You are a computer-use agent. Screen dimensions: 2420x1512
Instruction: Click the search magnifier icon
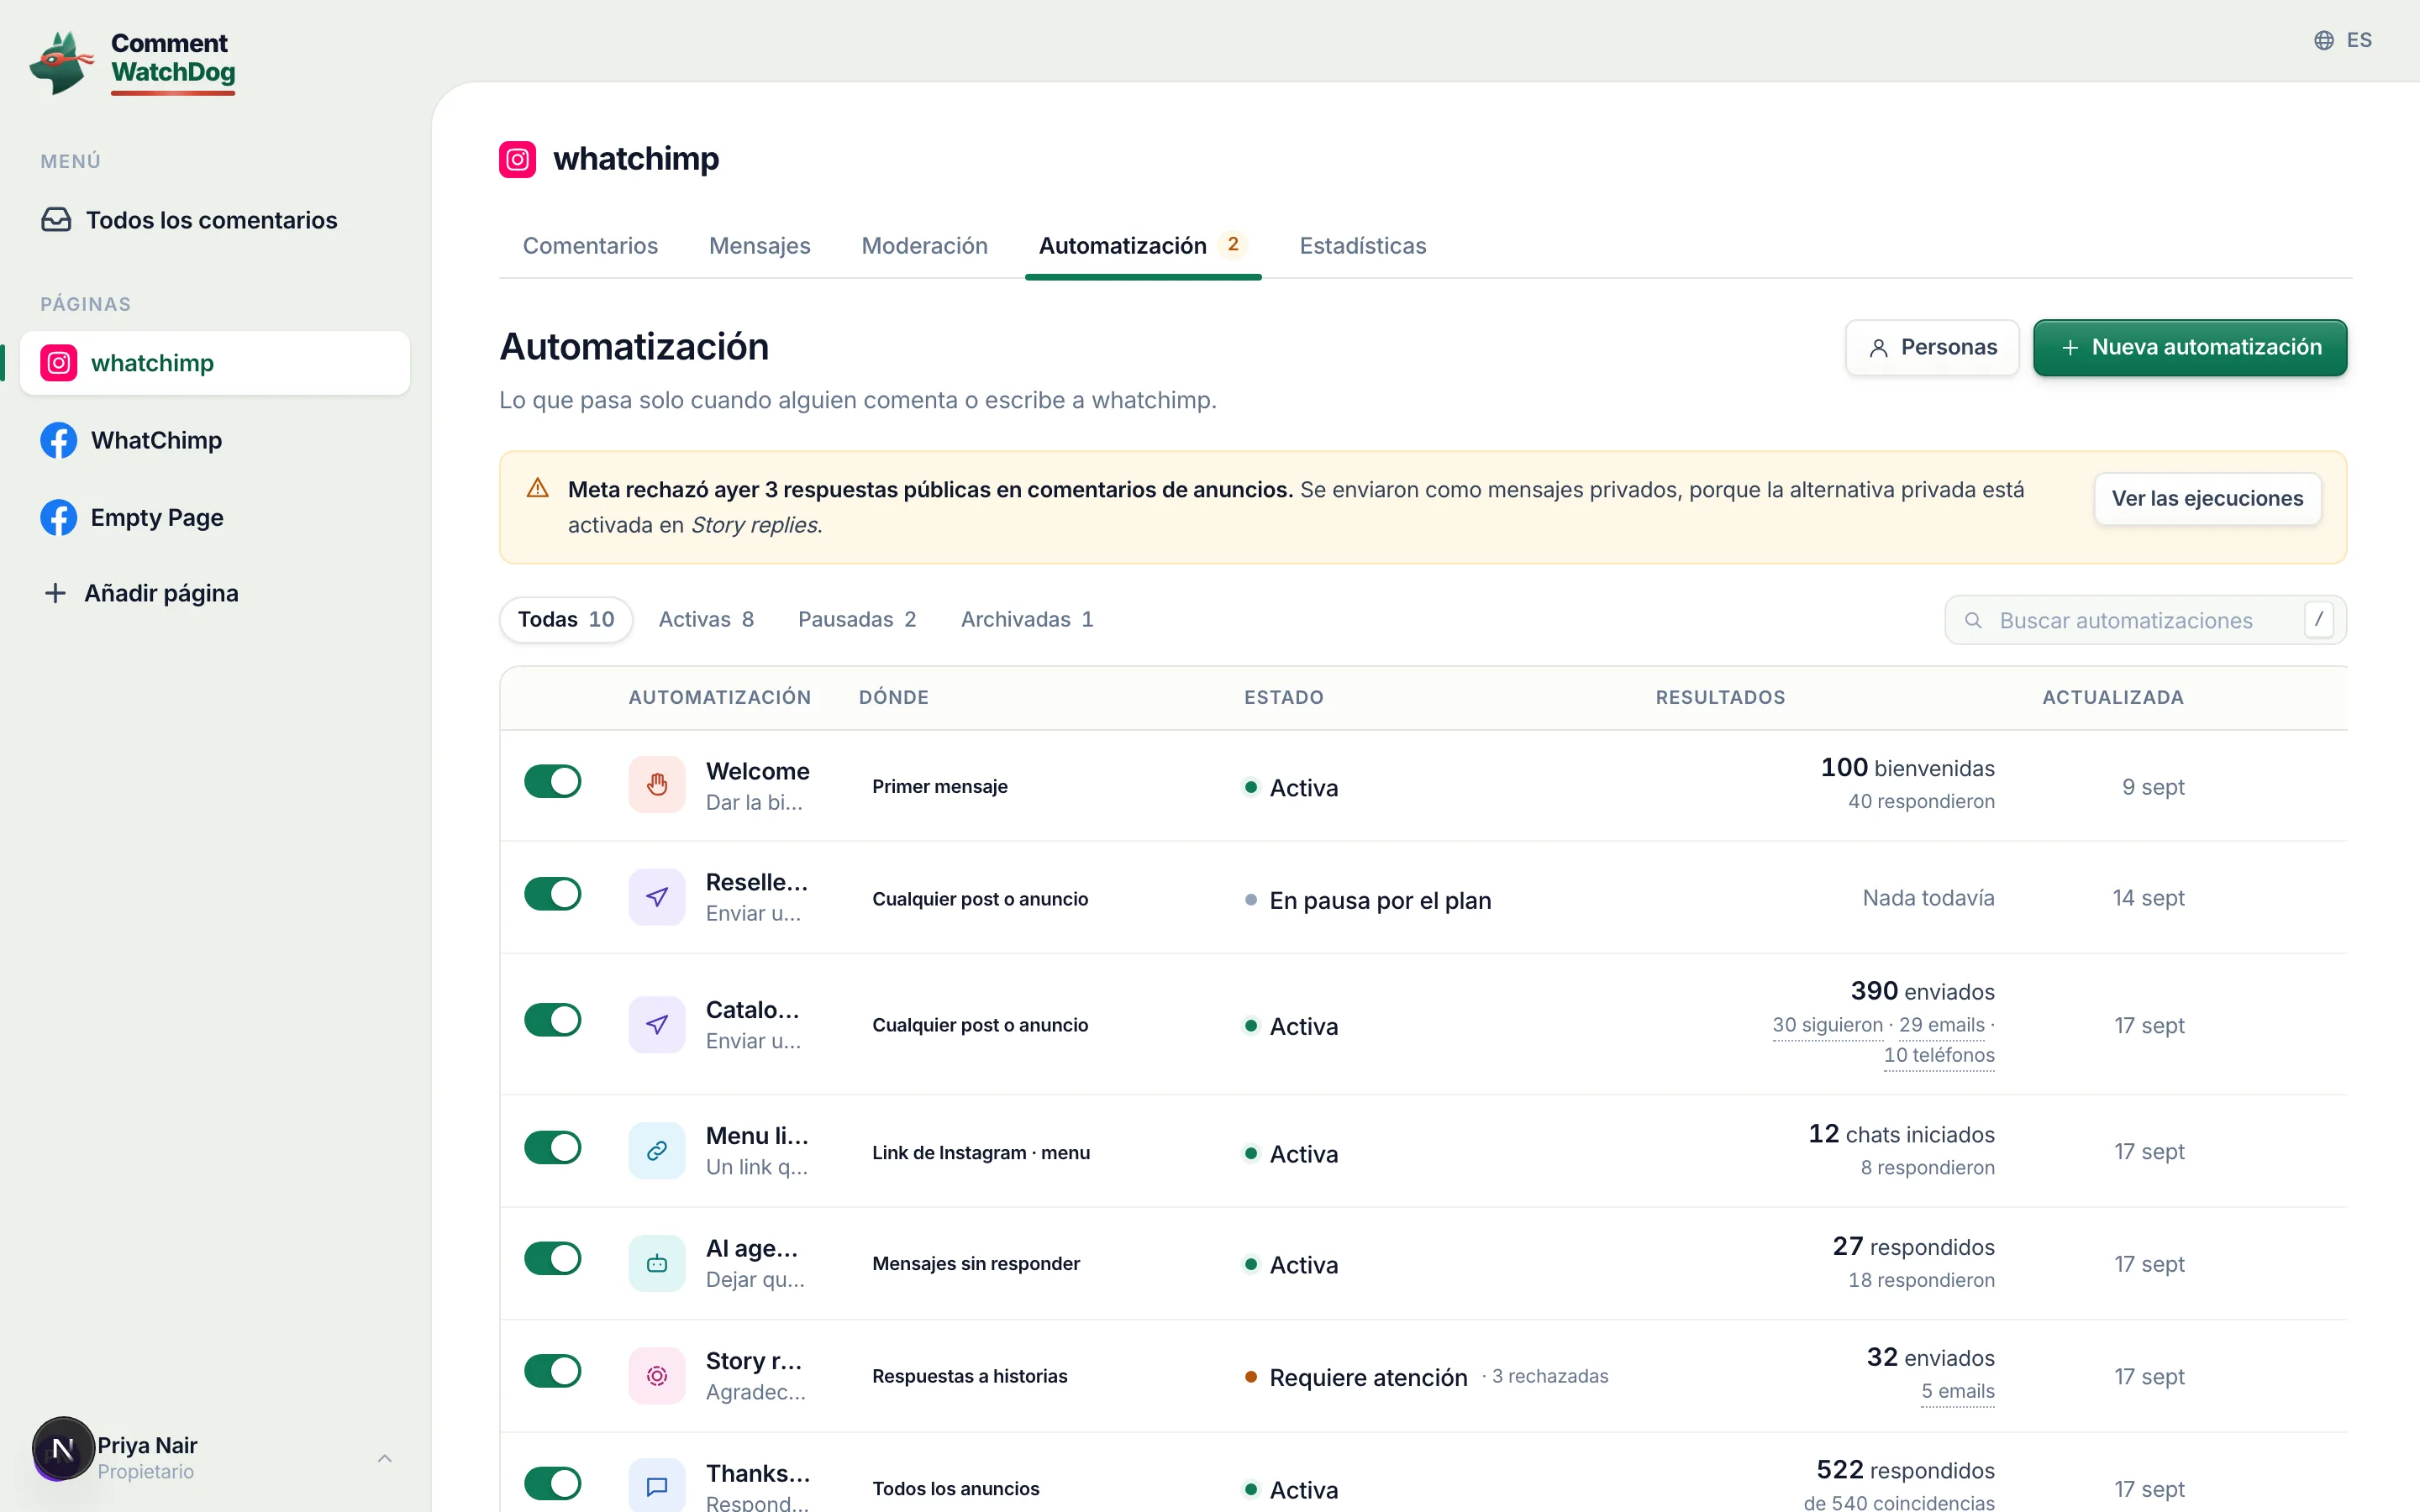[1973, 620]
